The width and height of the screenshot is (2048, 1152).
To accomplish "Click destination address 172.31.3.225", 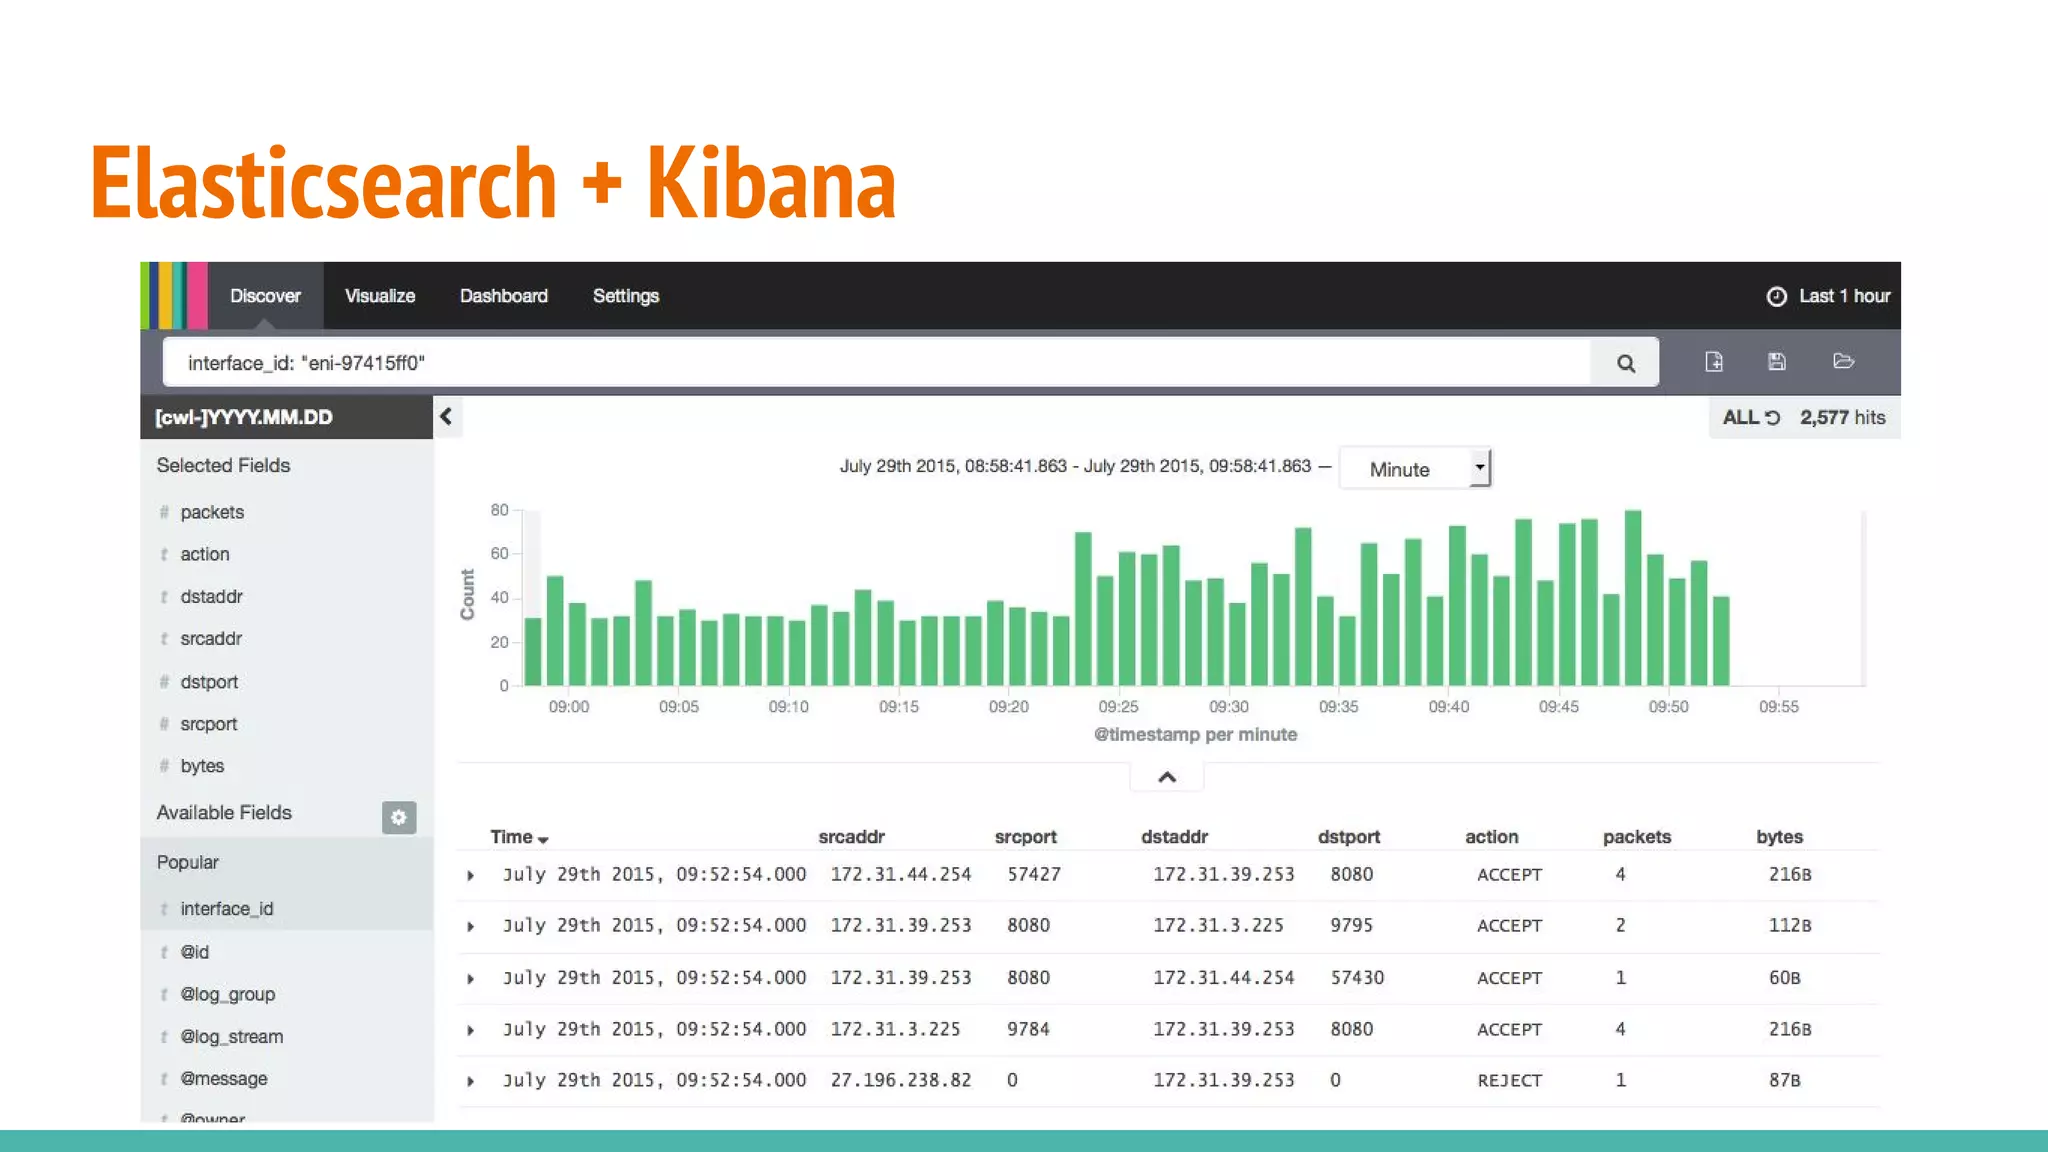I will click(x=1218, y=926).
